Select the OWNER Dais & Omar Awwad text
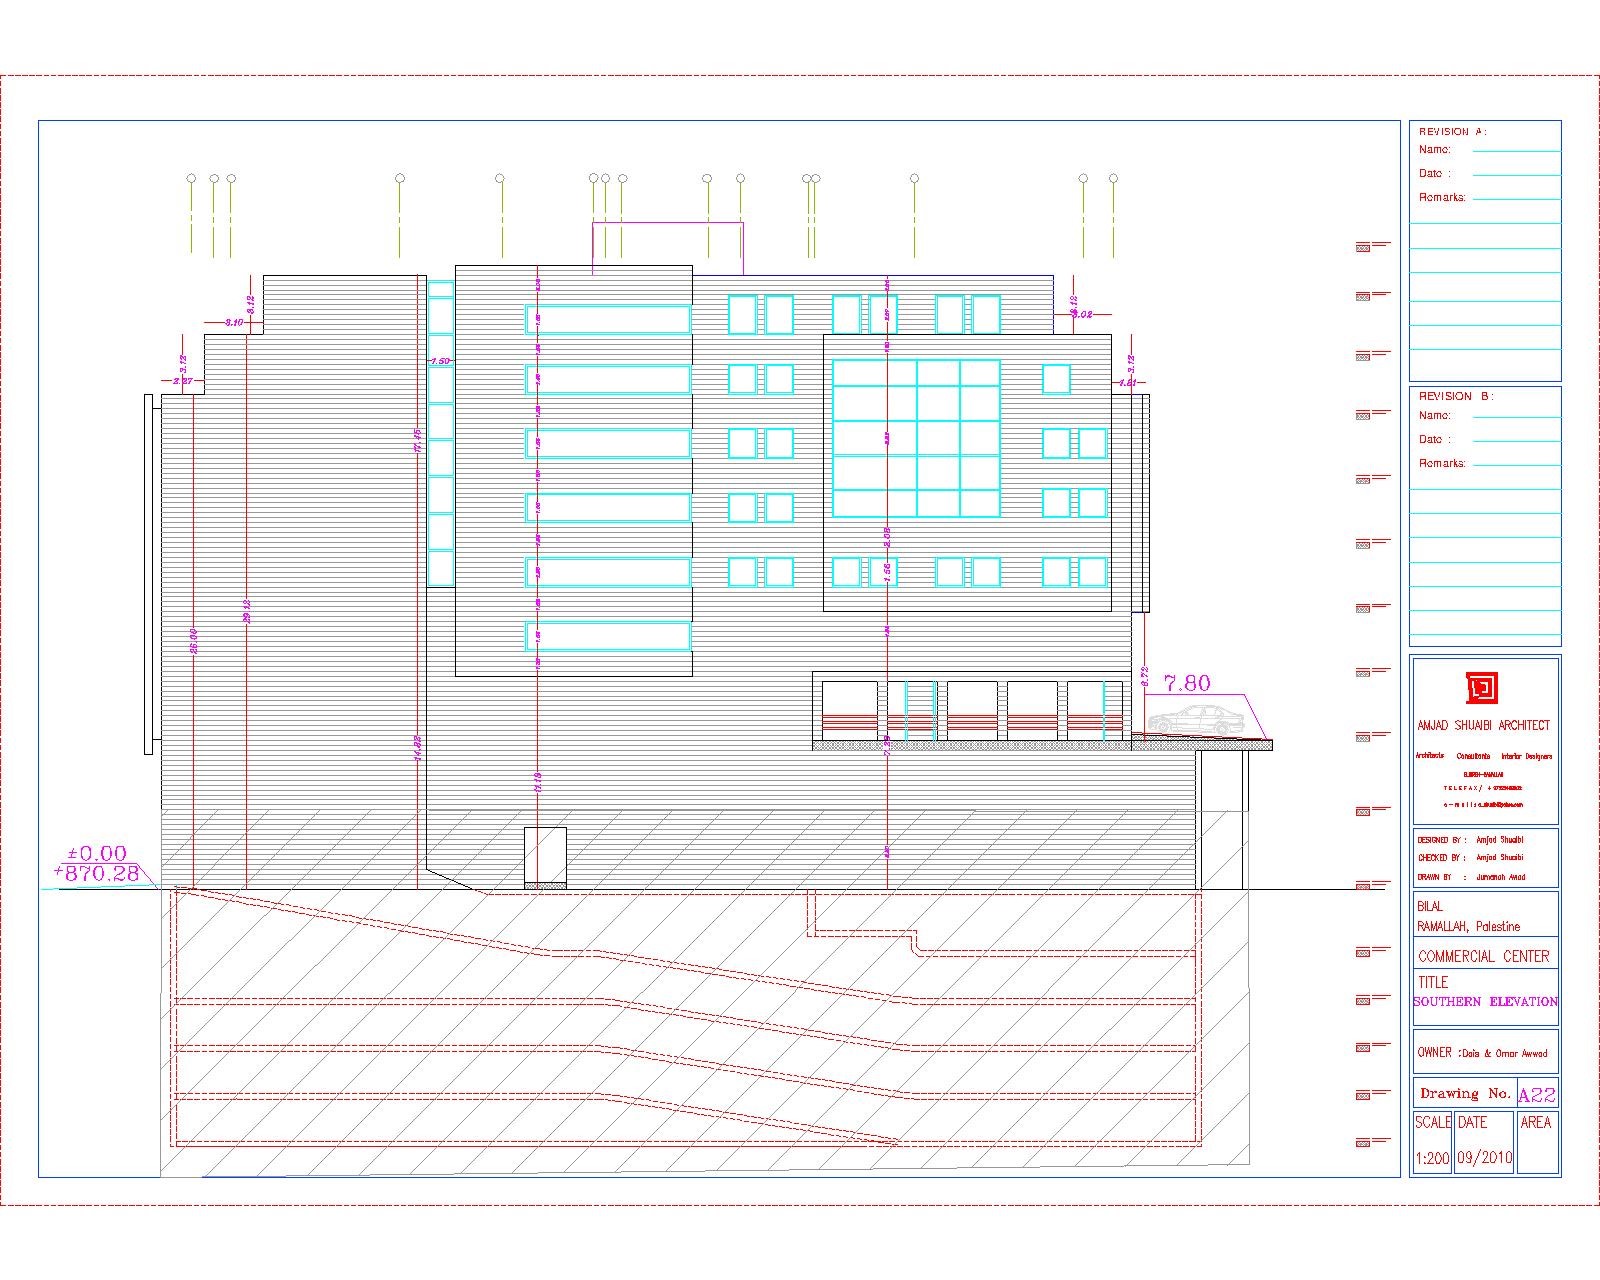 coord(1484,1053)
